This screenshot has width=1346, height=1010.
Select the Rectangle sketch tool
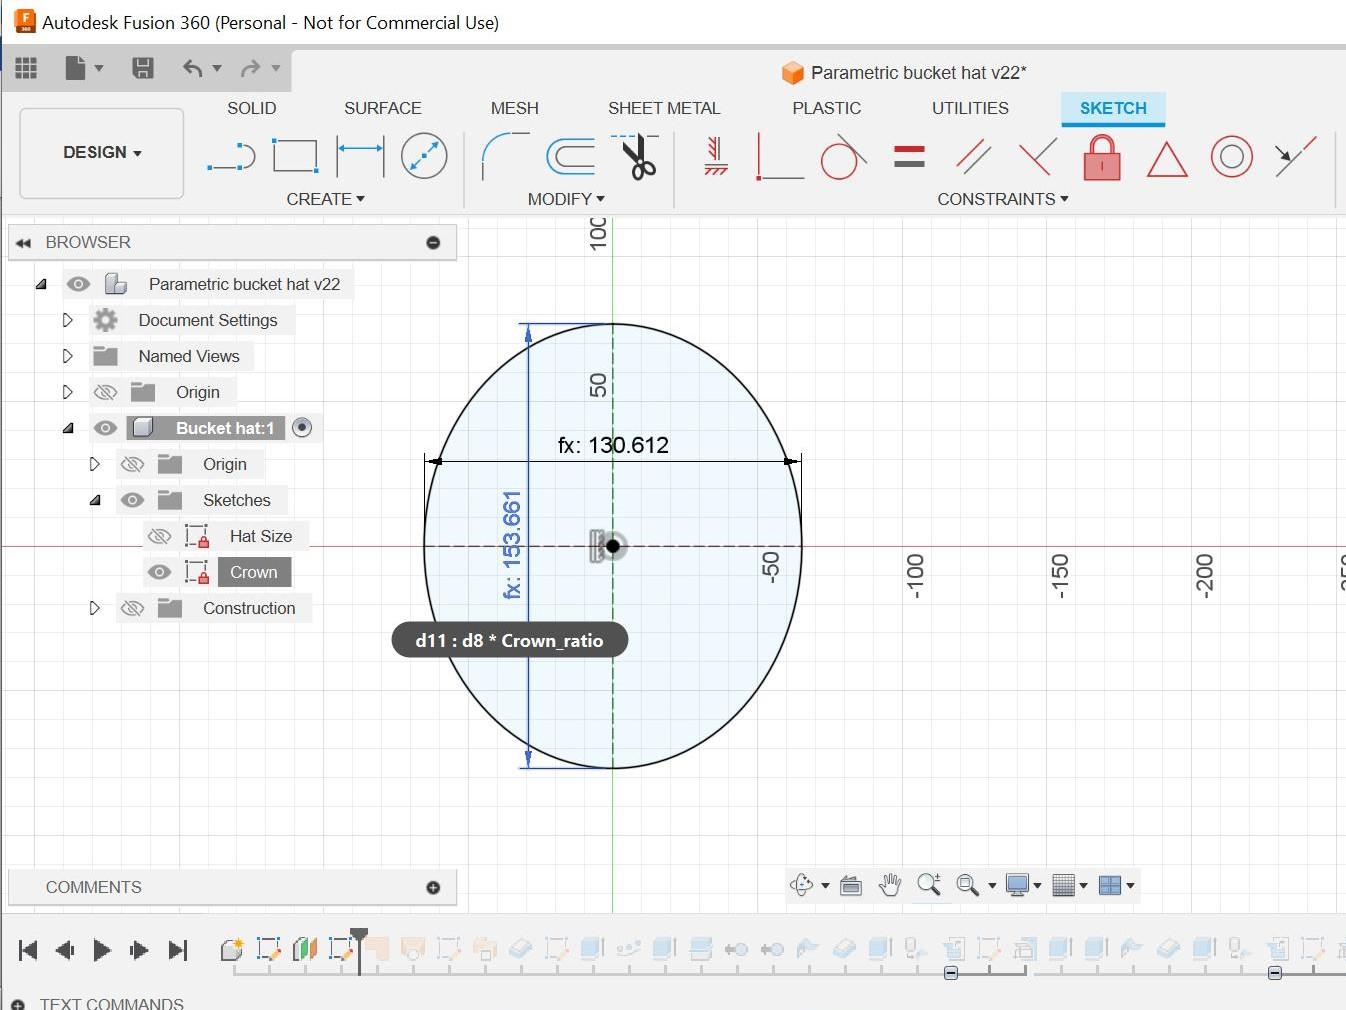point(295,156)
